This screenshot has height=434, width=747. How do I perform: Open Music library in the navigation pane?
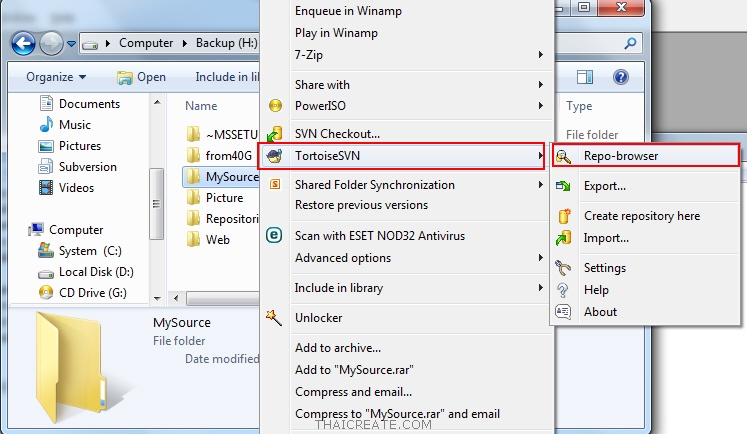65,124
